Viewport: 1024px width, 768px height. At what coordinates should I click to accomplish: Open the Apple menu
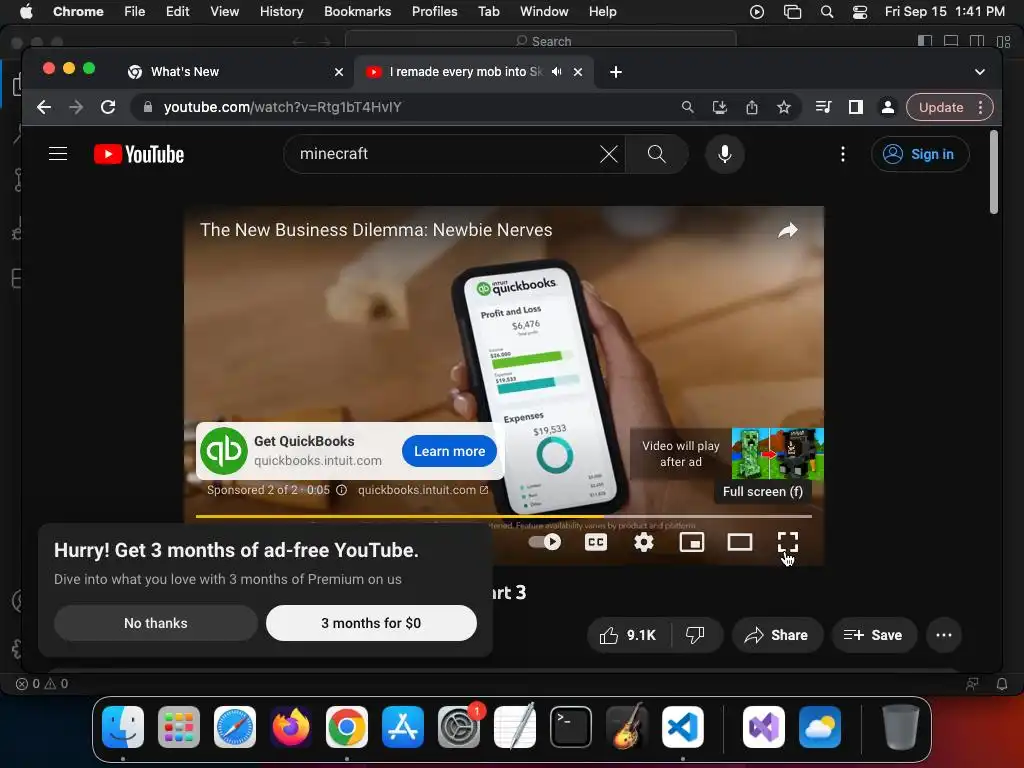coord(26,11)
